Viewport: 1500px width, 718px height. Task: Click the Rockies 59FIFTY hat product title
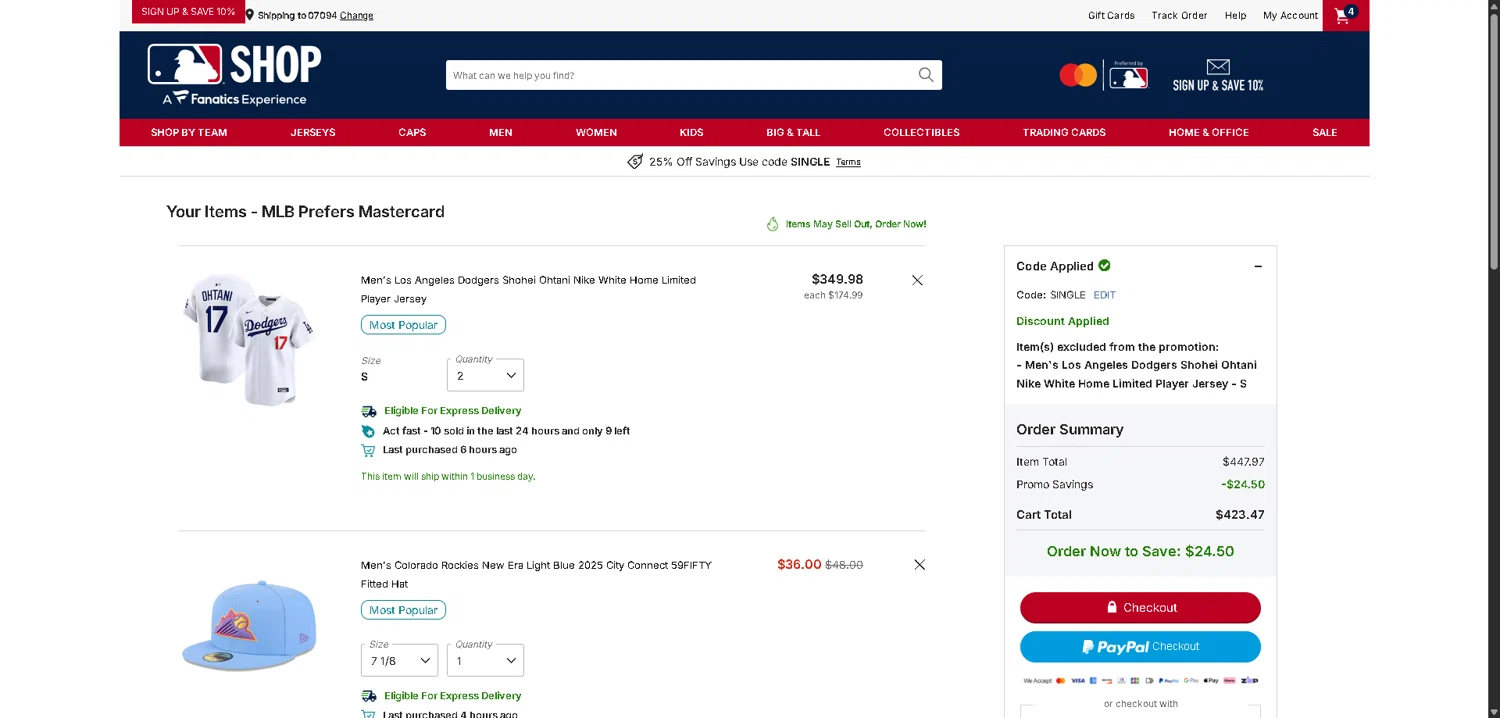(x=536, y=574)
